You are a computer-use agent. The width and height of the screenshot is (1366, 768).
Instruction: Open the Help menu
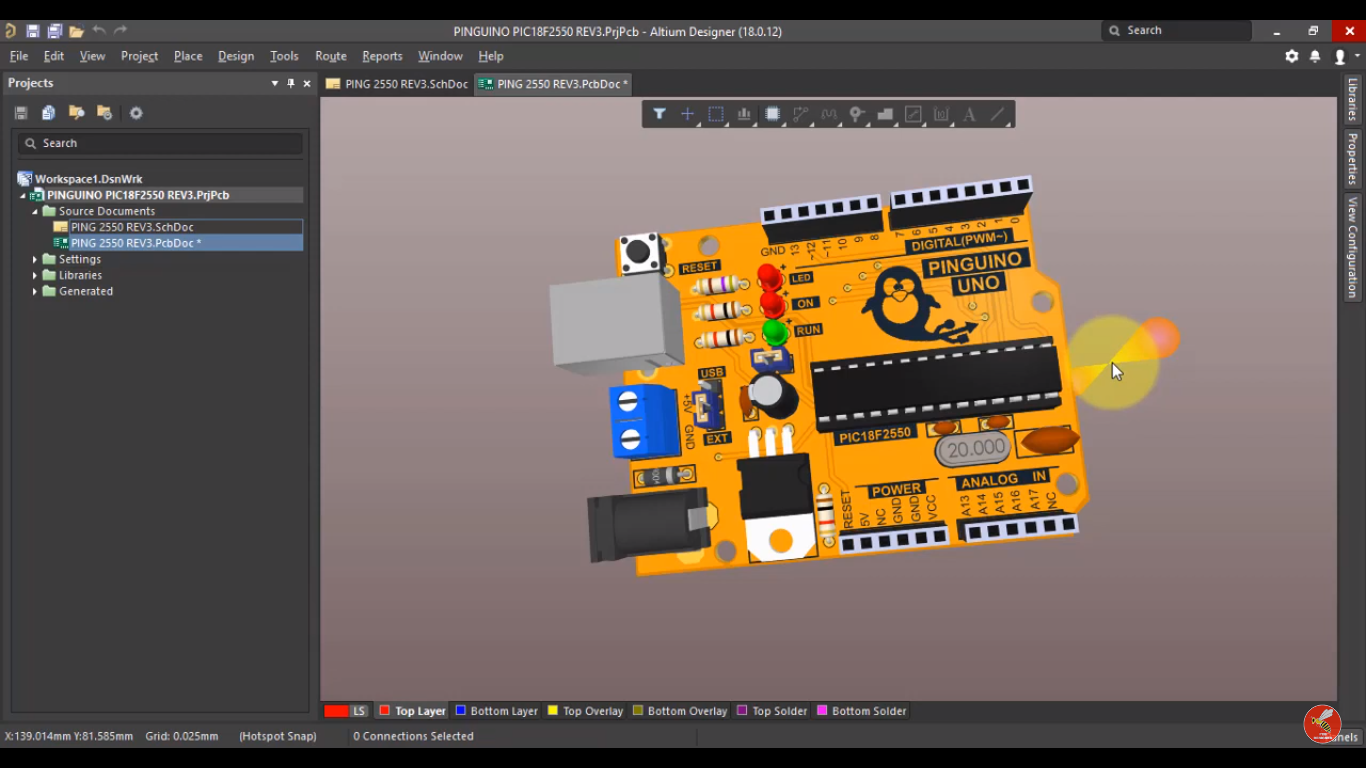[491, 56]
